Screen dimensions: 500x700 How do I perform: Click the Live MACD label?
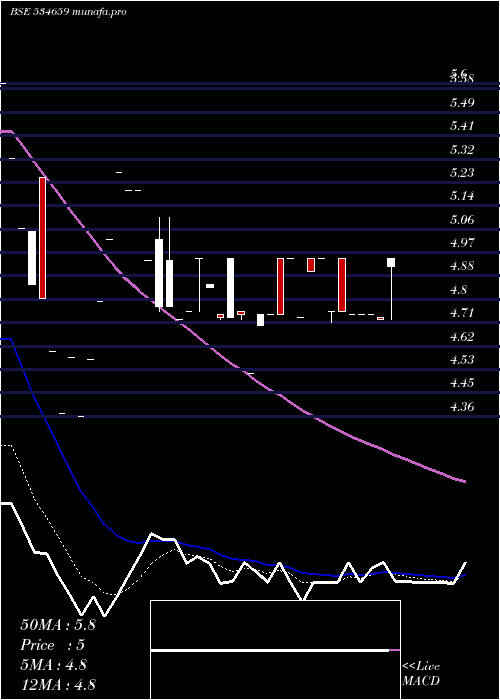(421, 674)
